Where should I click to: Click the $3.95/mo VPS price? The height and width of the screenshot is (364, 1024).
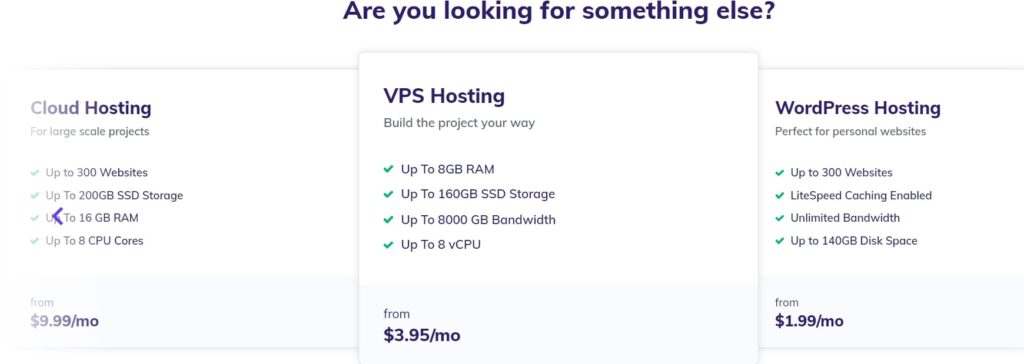422,336
